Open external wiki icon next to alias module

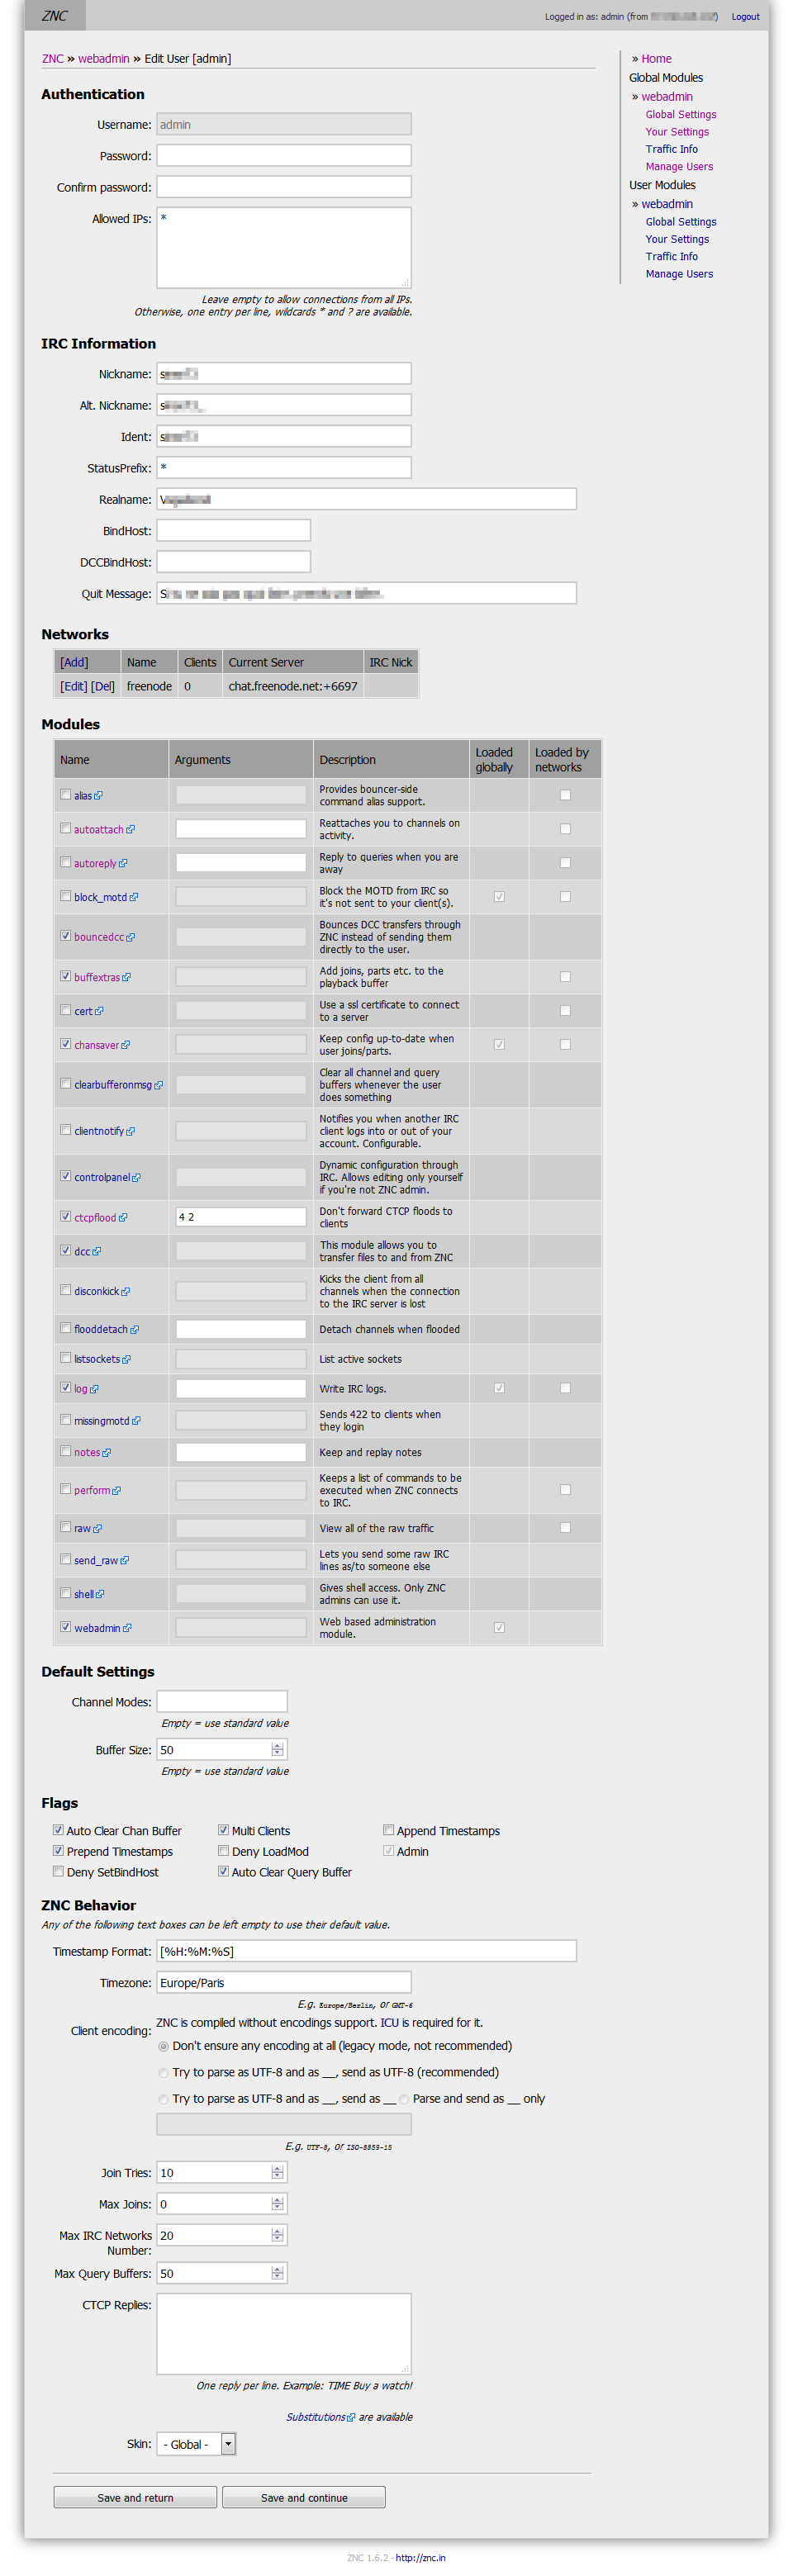click(99, 796)
